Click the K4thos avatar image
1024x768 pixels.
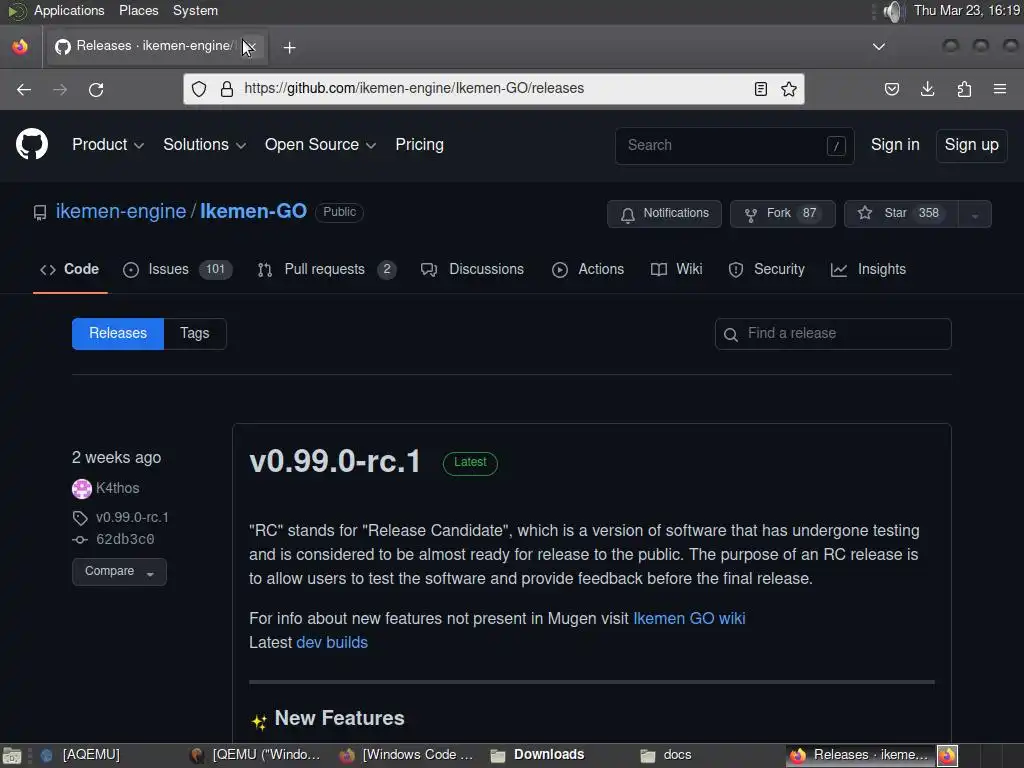click(82, 488)
